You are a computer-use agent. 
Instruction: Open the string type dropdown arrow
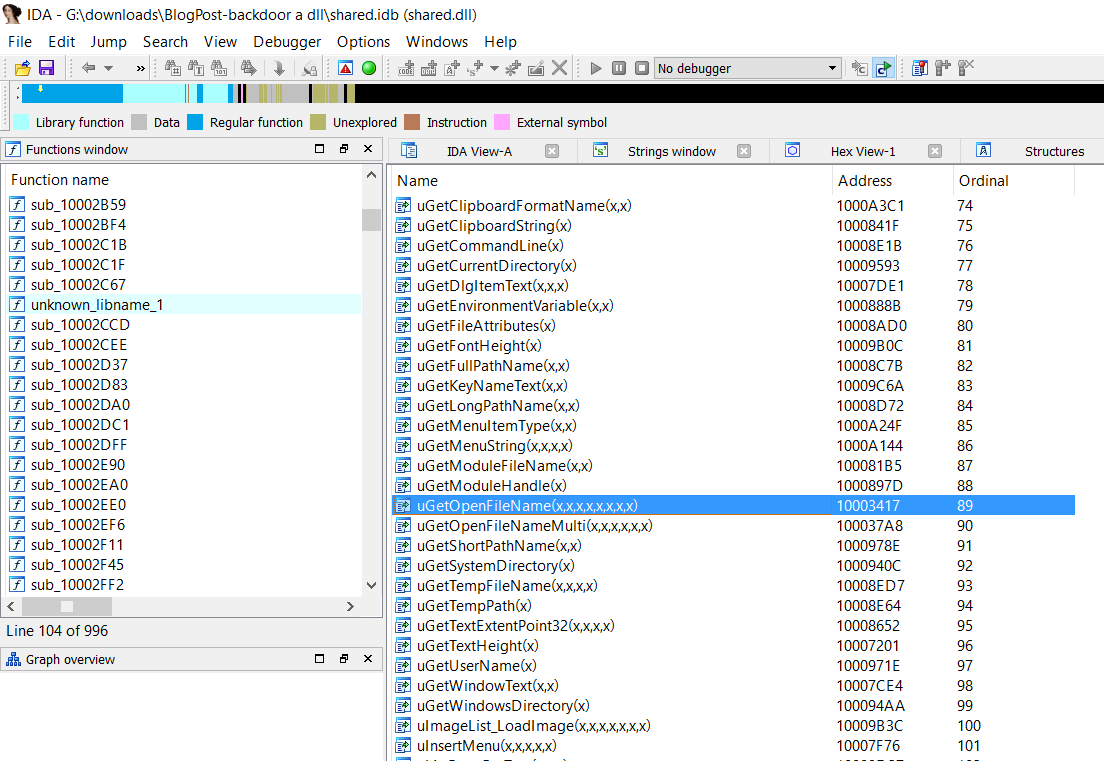pyautogui.click(x=494, y=68)
